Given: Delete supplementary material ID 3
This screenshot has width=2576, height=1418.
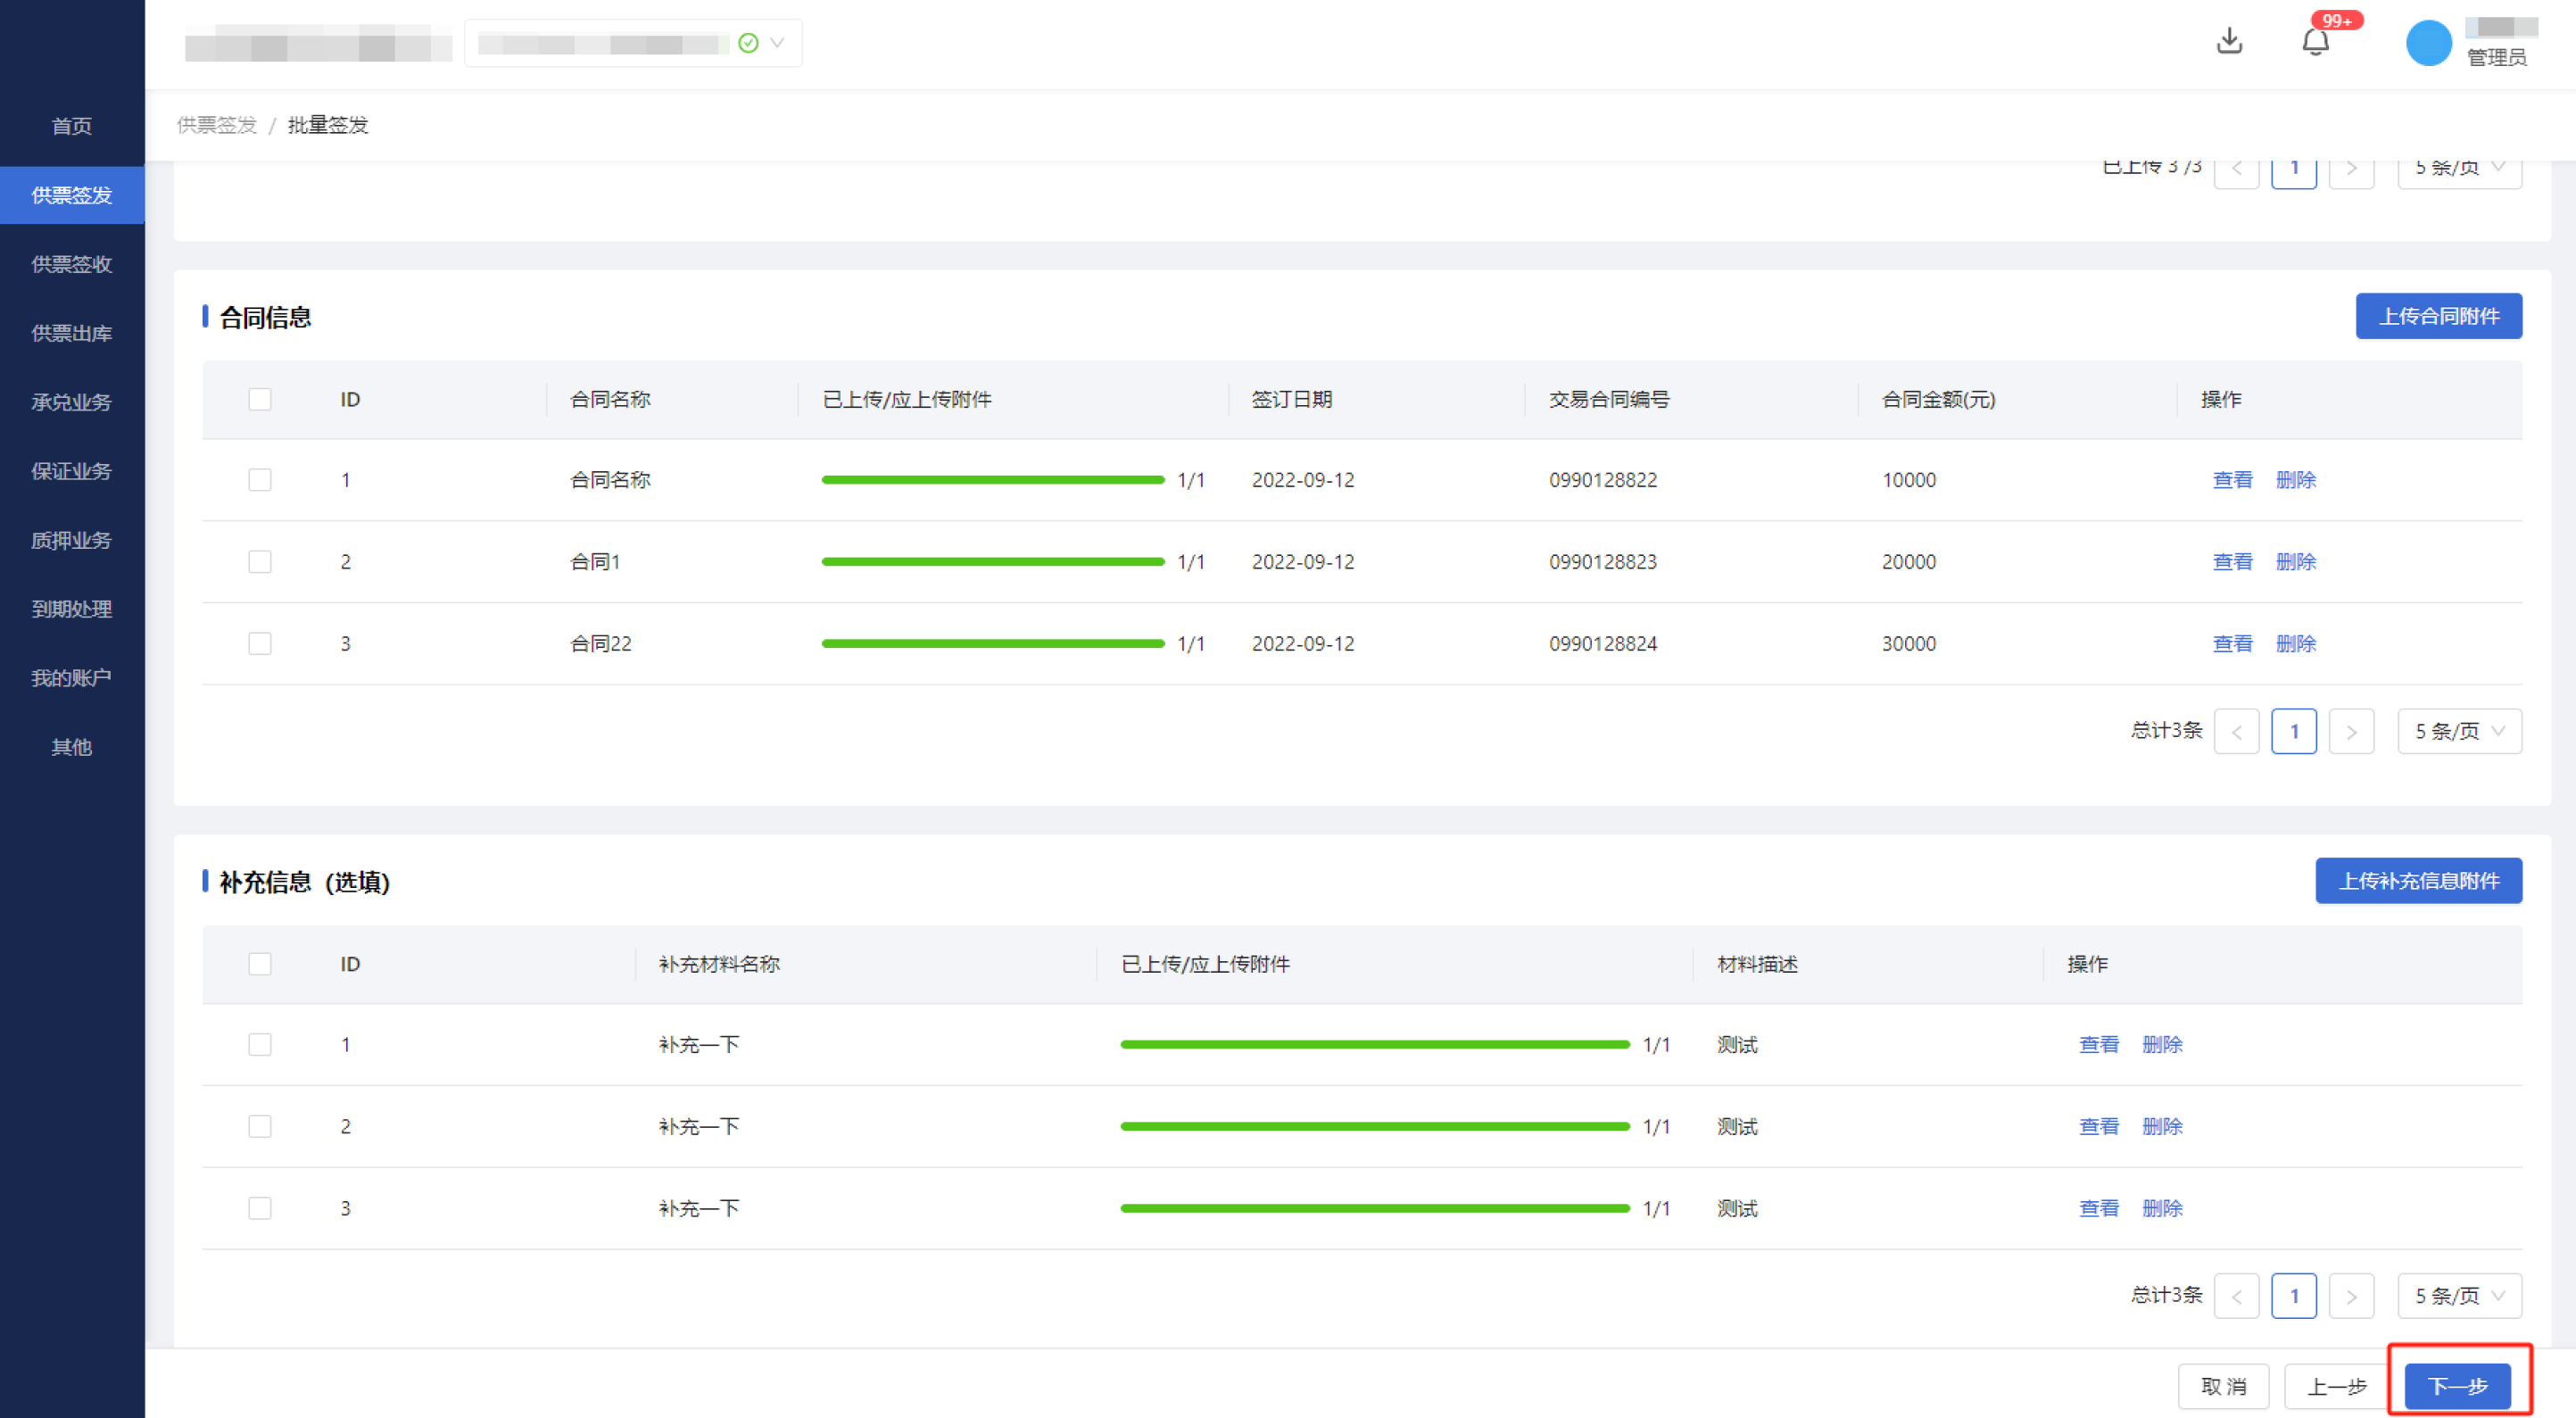Looking at the screenshot, I should point(2161,1209).
